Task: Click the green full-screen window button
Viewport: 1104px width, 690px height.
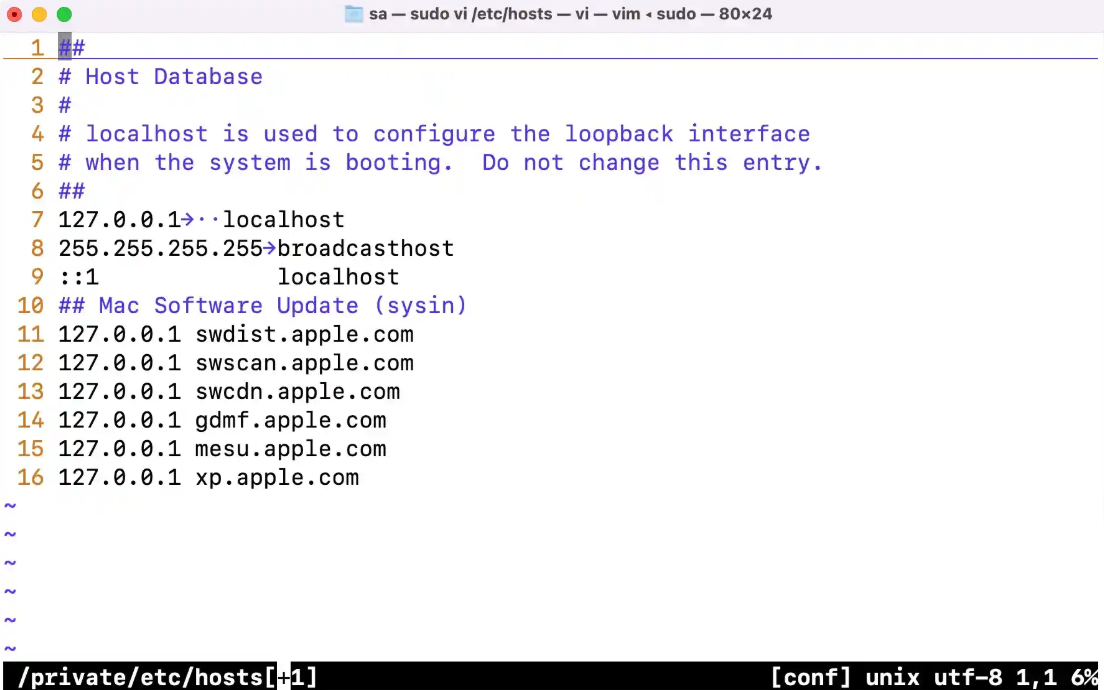Action: 64,14
